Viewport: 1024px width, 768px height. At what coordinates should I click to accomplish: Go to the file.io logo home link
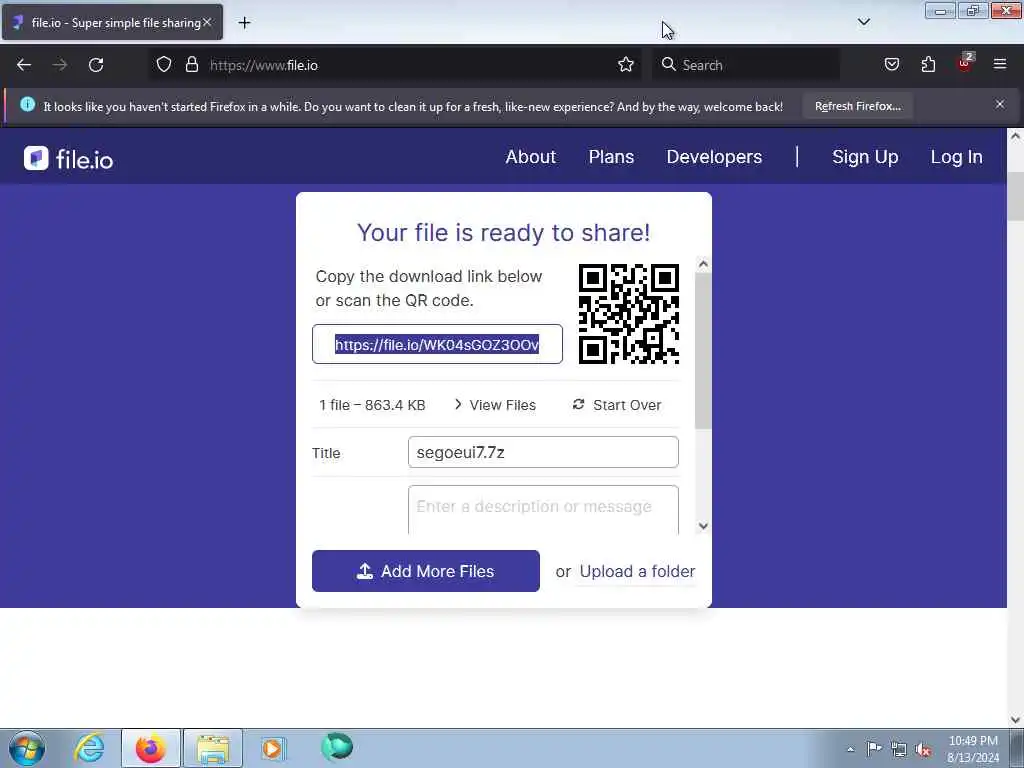pyautogui.click(x=69, y=159)
